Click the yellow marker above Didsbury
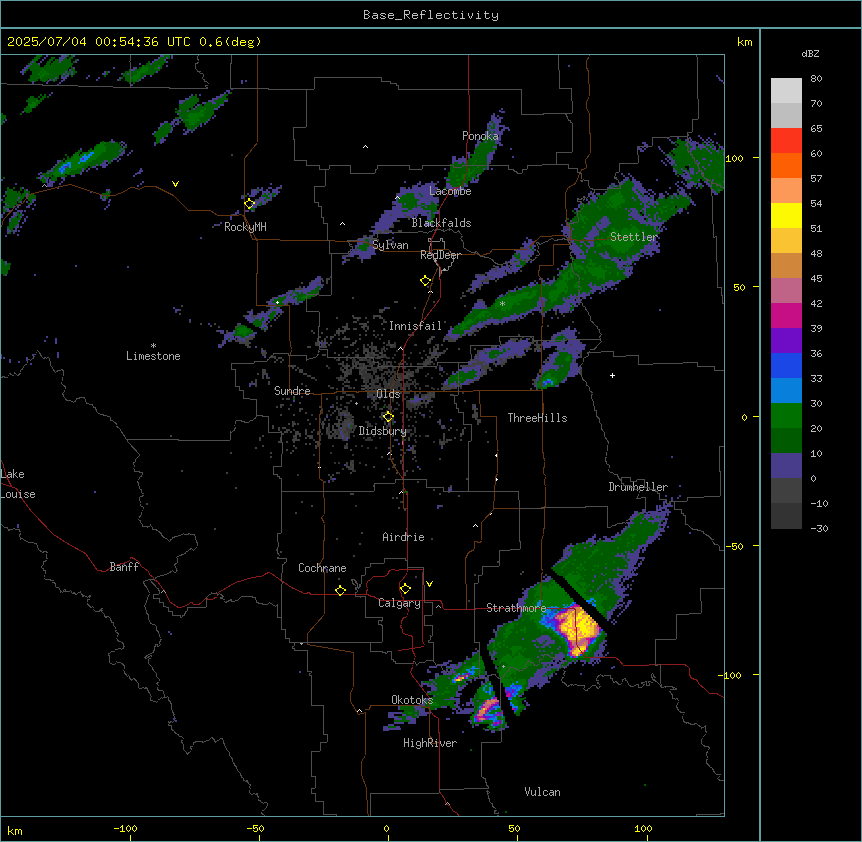The width and height of the screenshot is (862, 842). [388, 416]
